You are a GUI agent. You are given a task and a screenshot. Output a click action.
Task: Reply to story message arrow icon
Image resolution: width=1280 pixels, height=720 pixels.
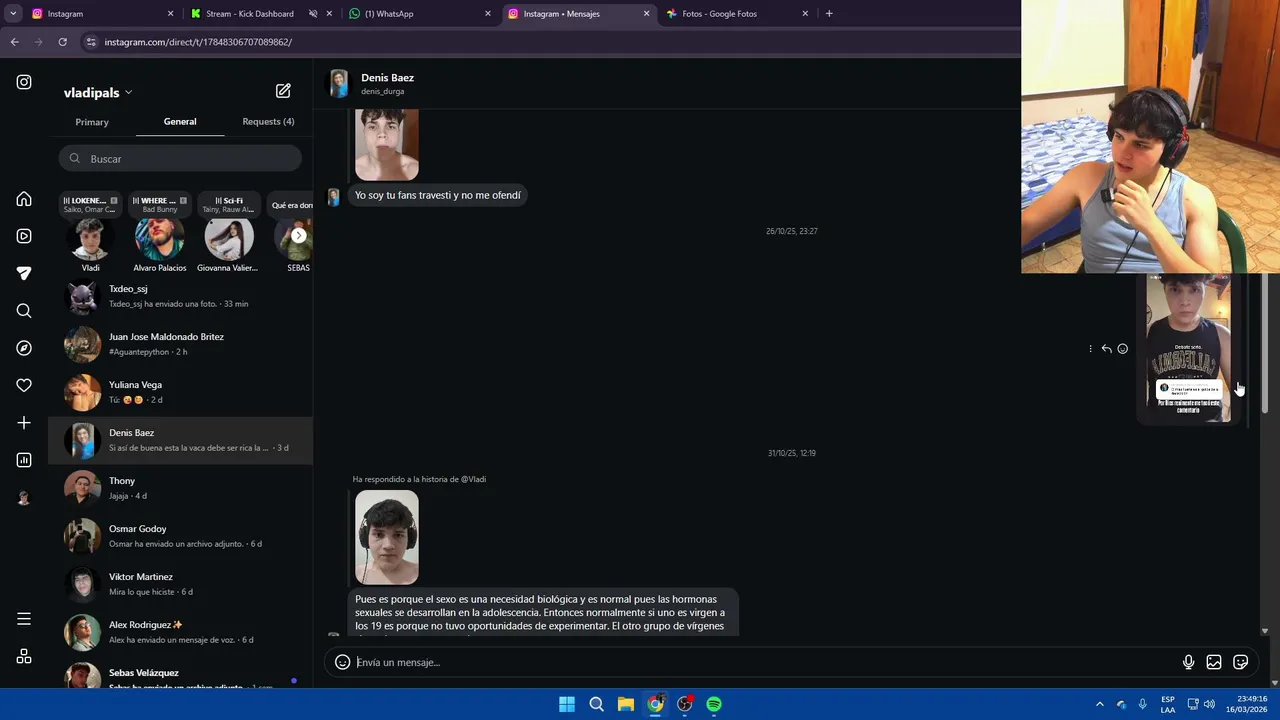pos(1106,349)
